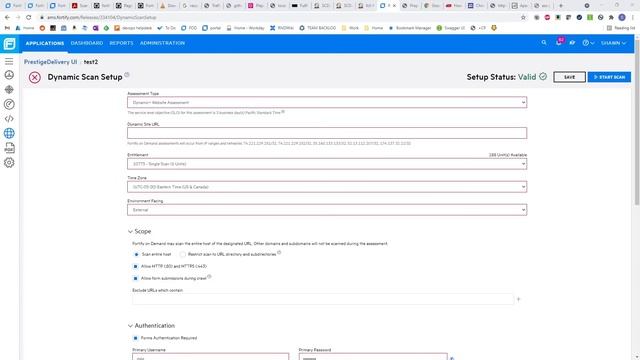640x360 pixels.
Task: Open the scans radar sidebar icon
Action: [9, 104]
